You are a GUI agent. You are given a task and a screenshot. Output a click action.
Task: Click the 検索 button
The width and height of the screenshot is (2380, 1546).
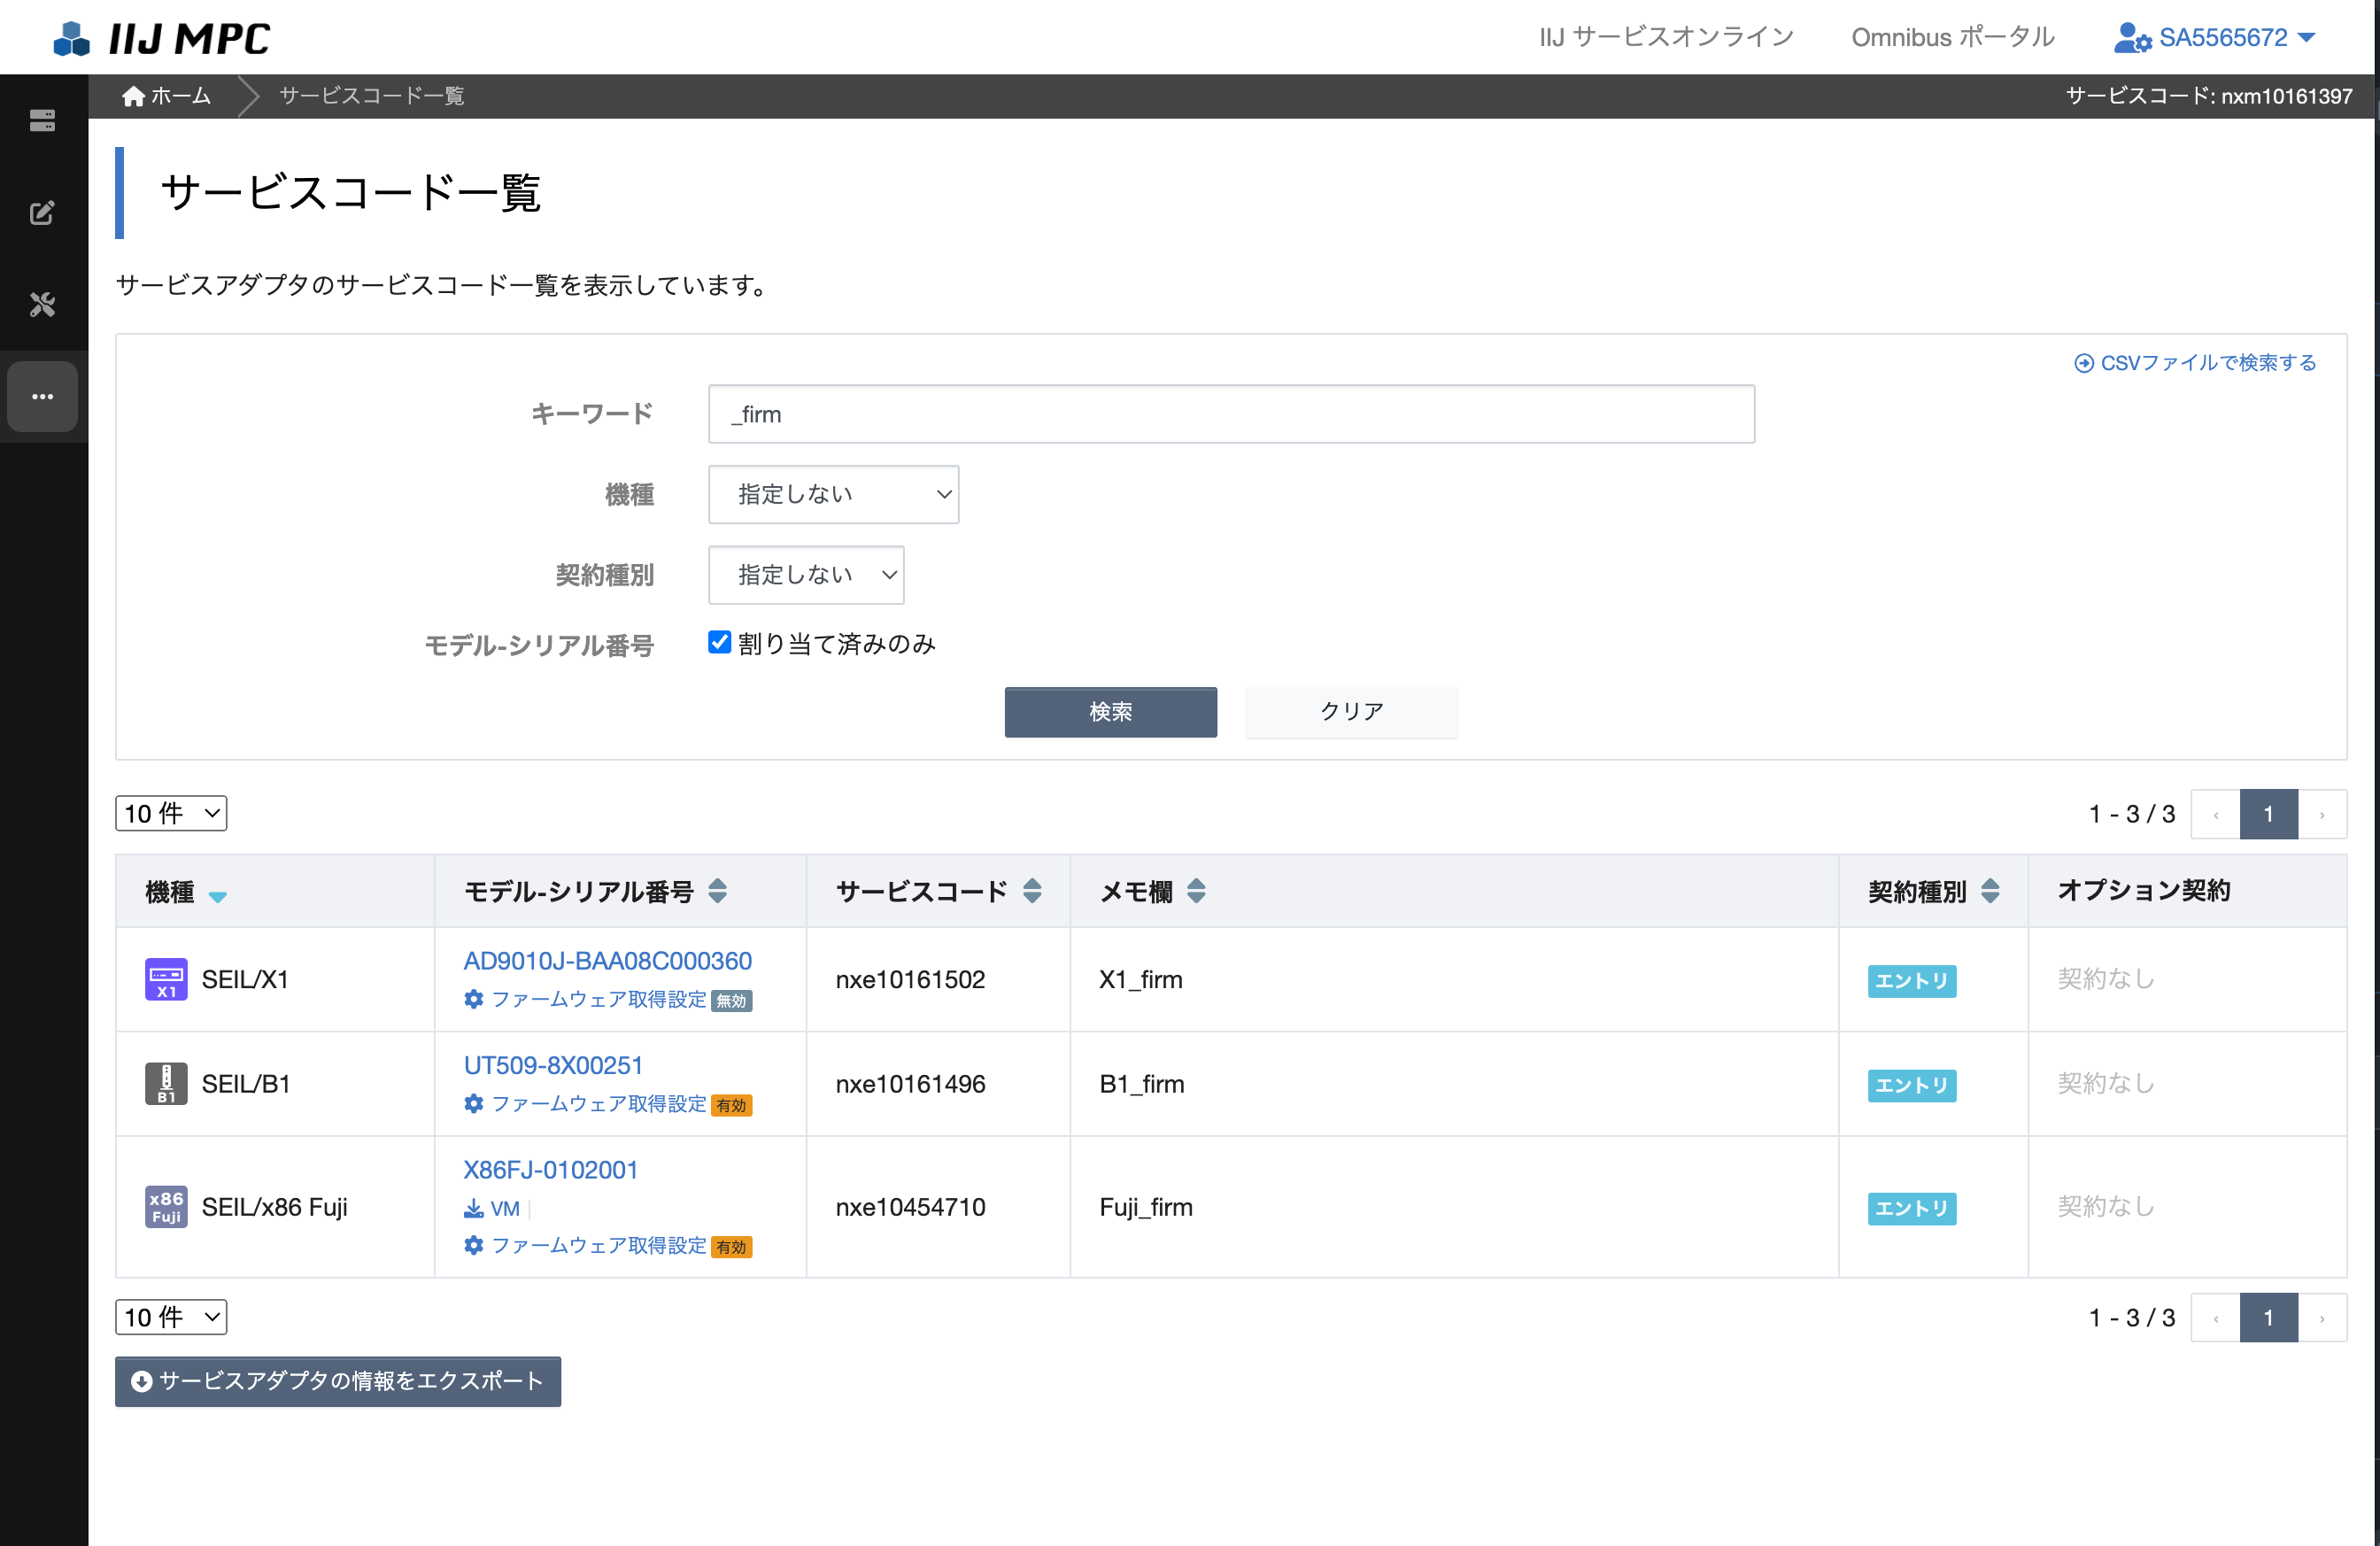coord(1110,712)
